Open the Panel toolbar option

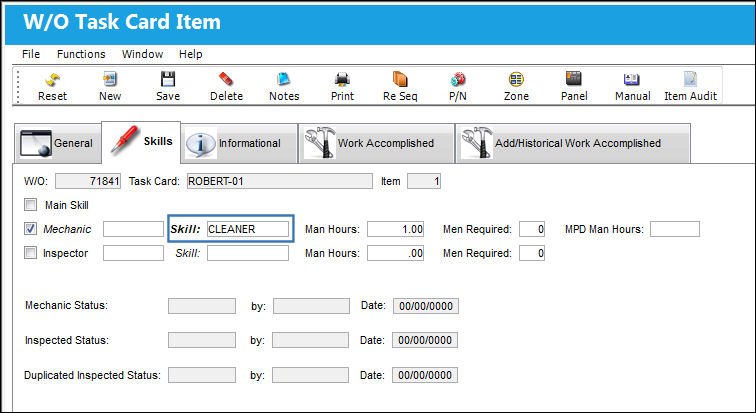tap(574, 86)
